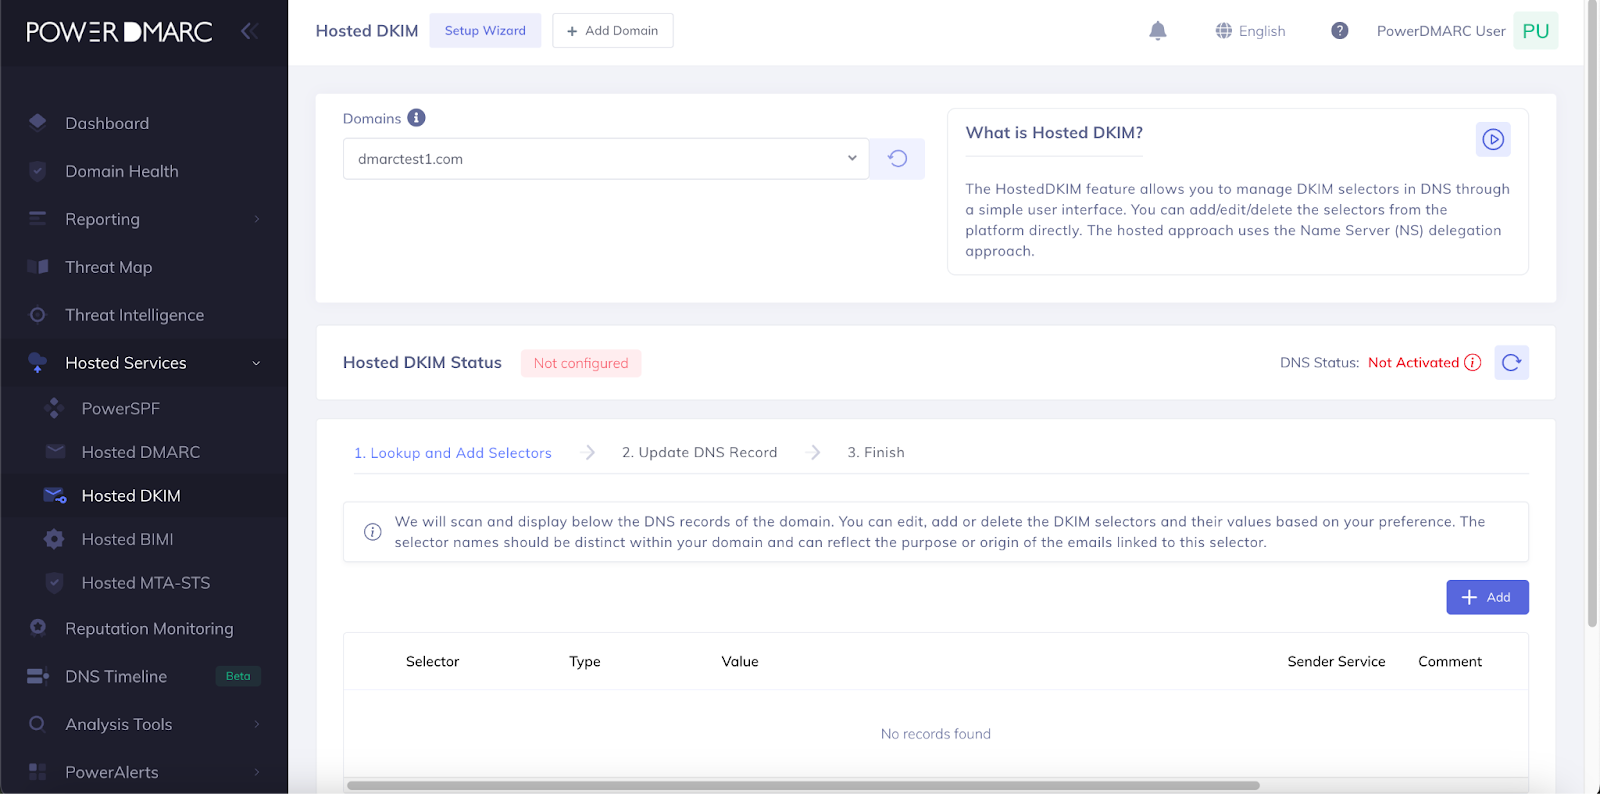
Task: Click the Beta badge on DNS Timeline
Action: pos(238,676)
